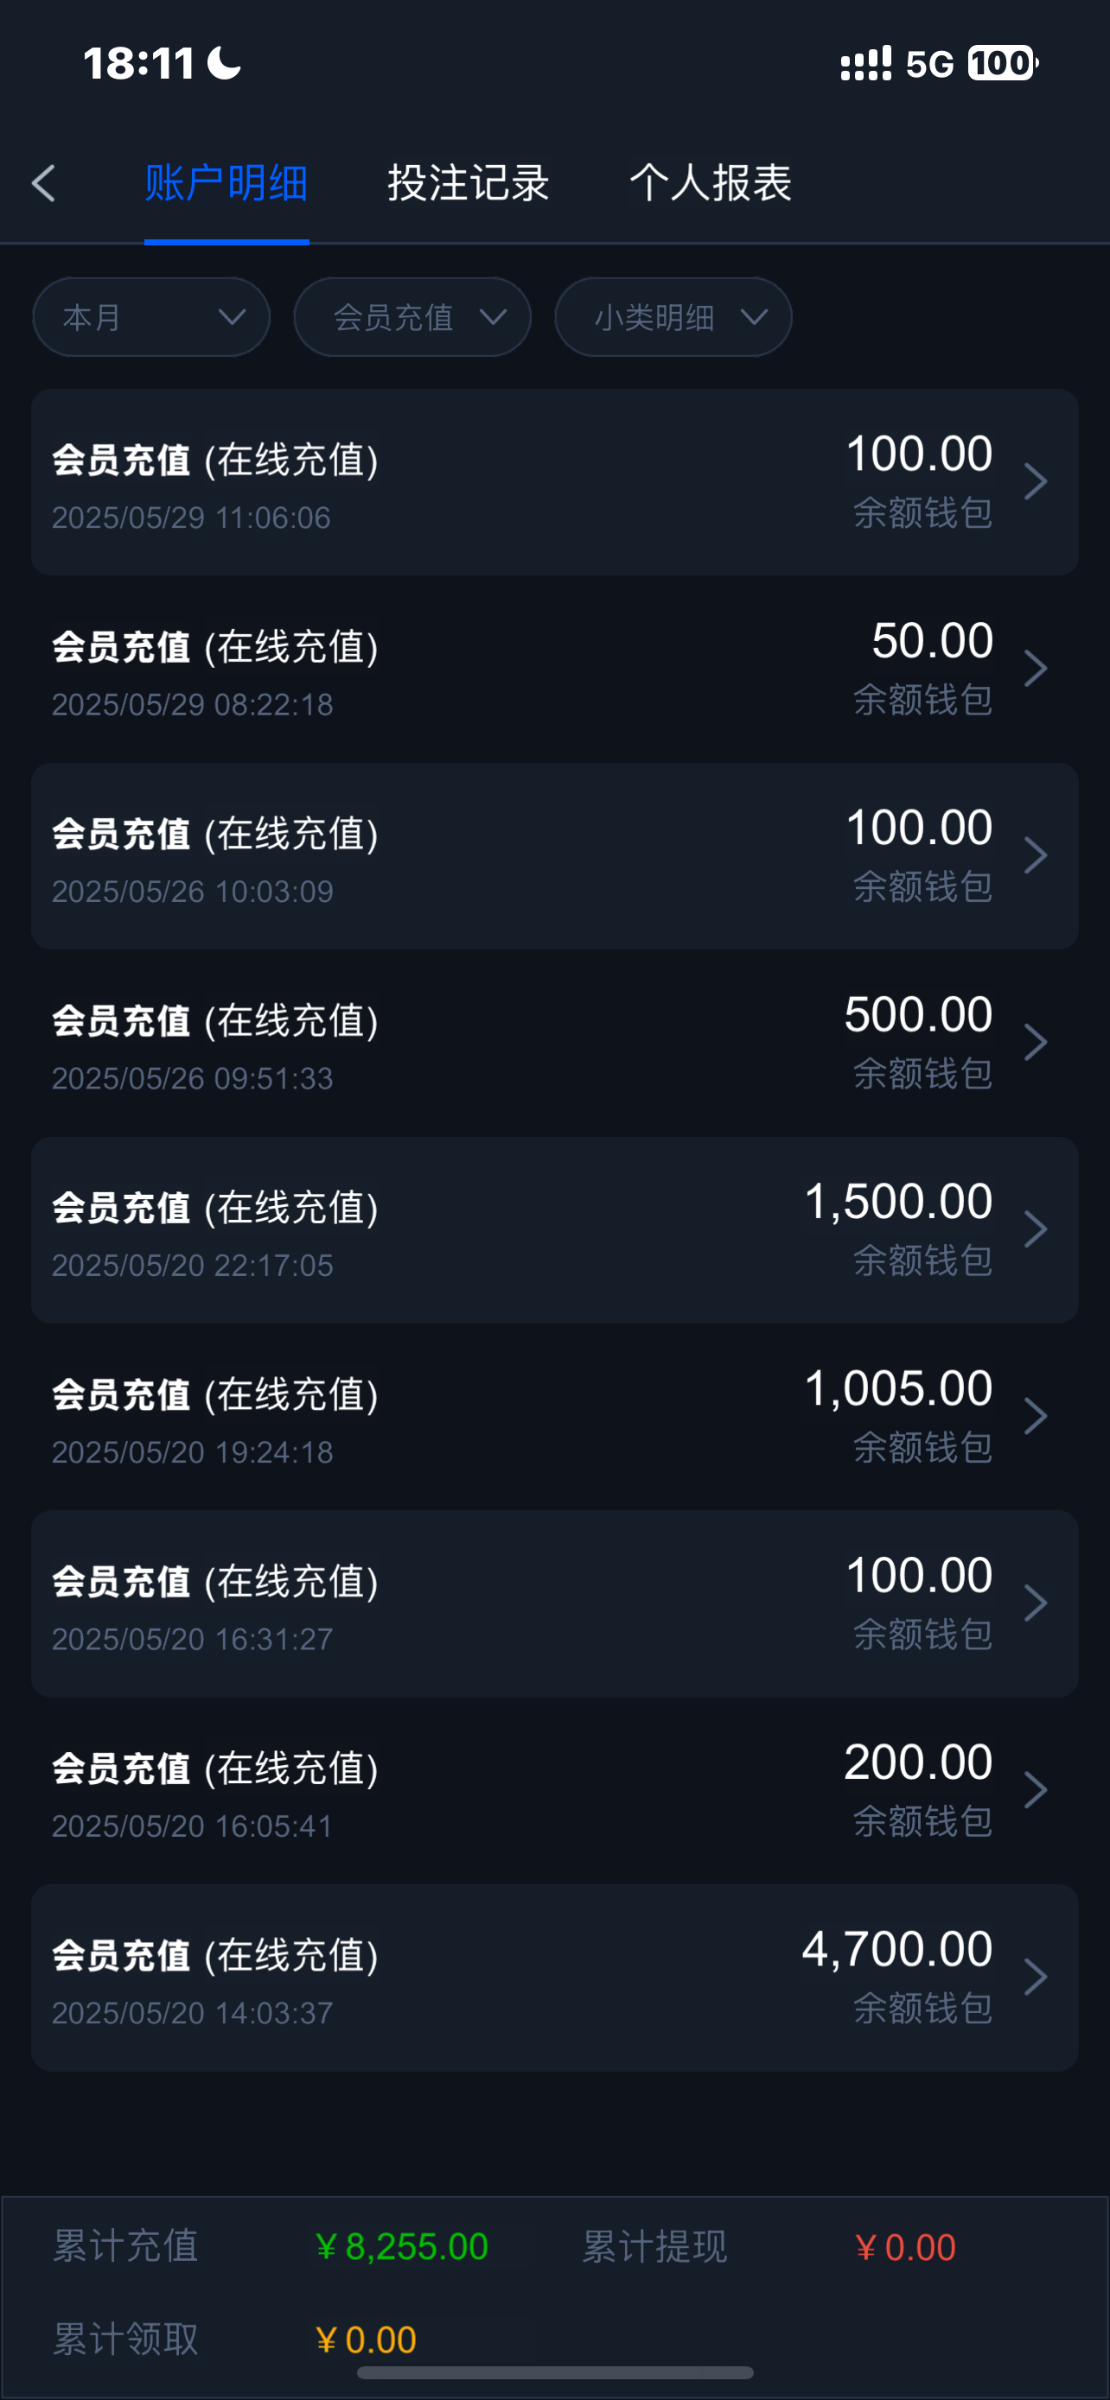Tap chevron on the 500.00 recharge entry
The height and width of the screenshot is (2400, 1110).
coord(1035,1043)
